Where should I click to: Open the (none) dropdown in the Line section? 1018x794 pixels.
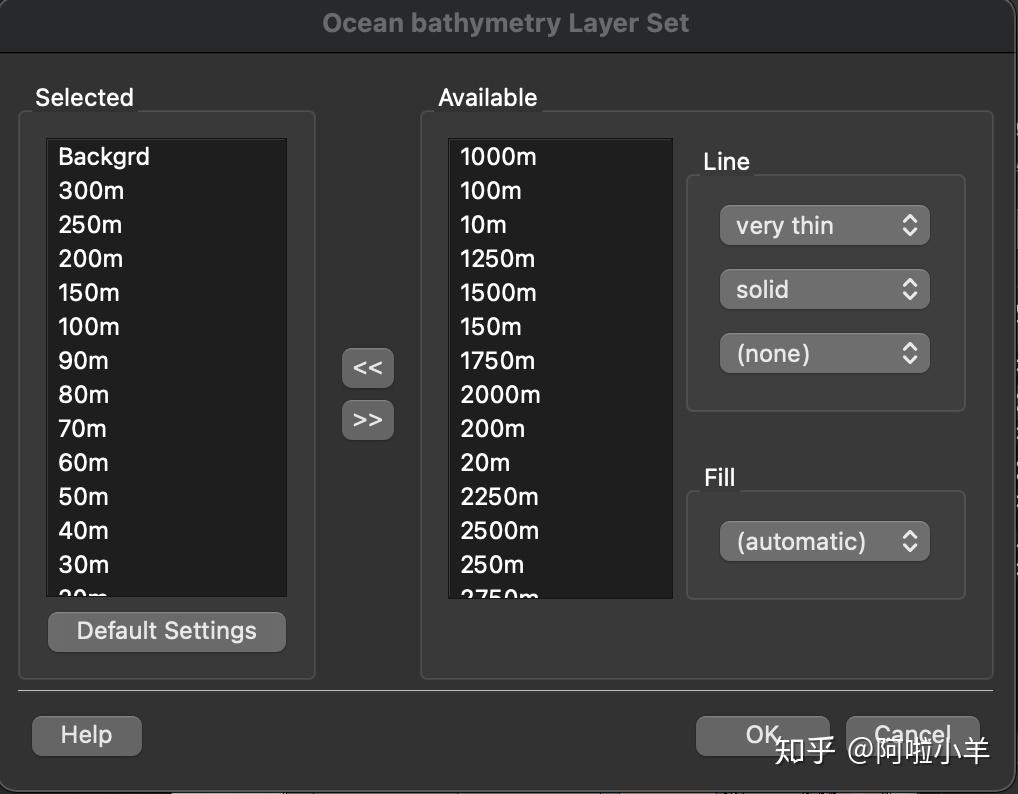point(823,353)
